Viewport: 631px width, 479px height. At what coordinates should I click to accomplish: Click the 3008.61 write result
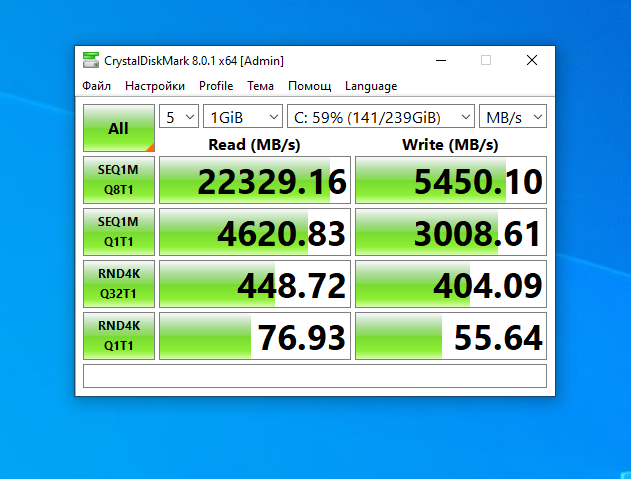451,232
